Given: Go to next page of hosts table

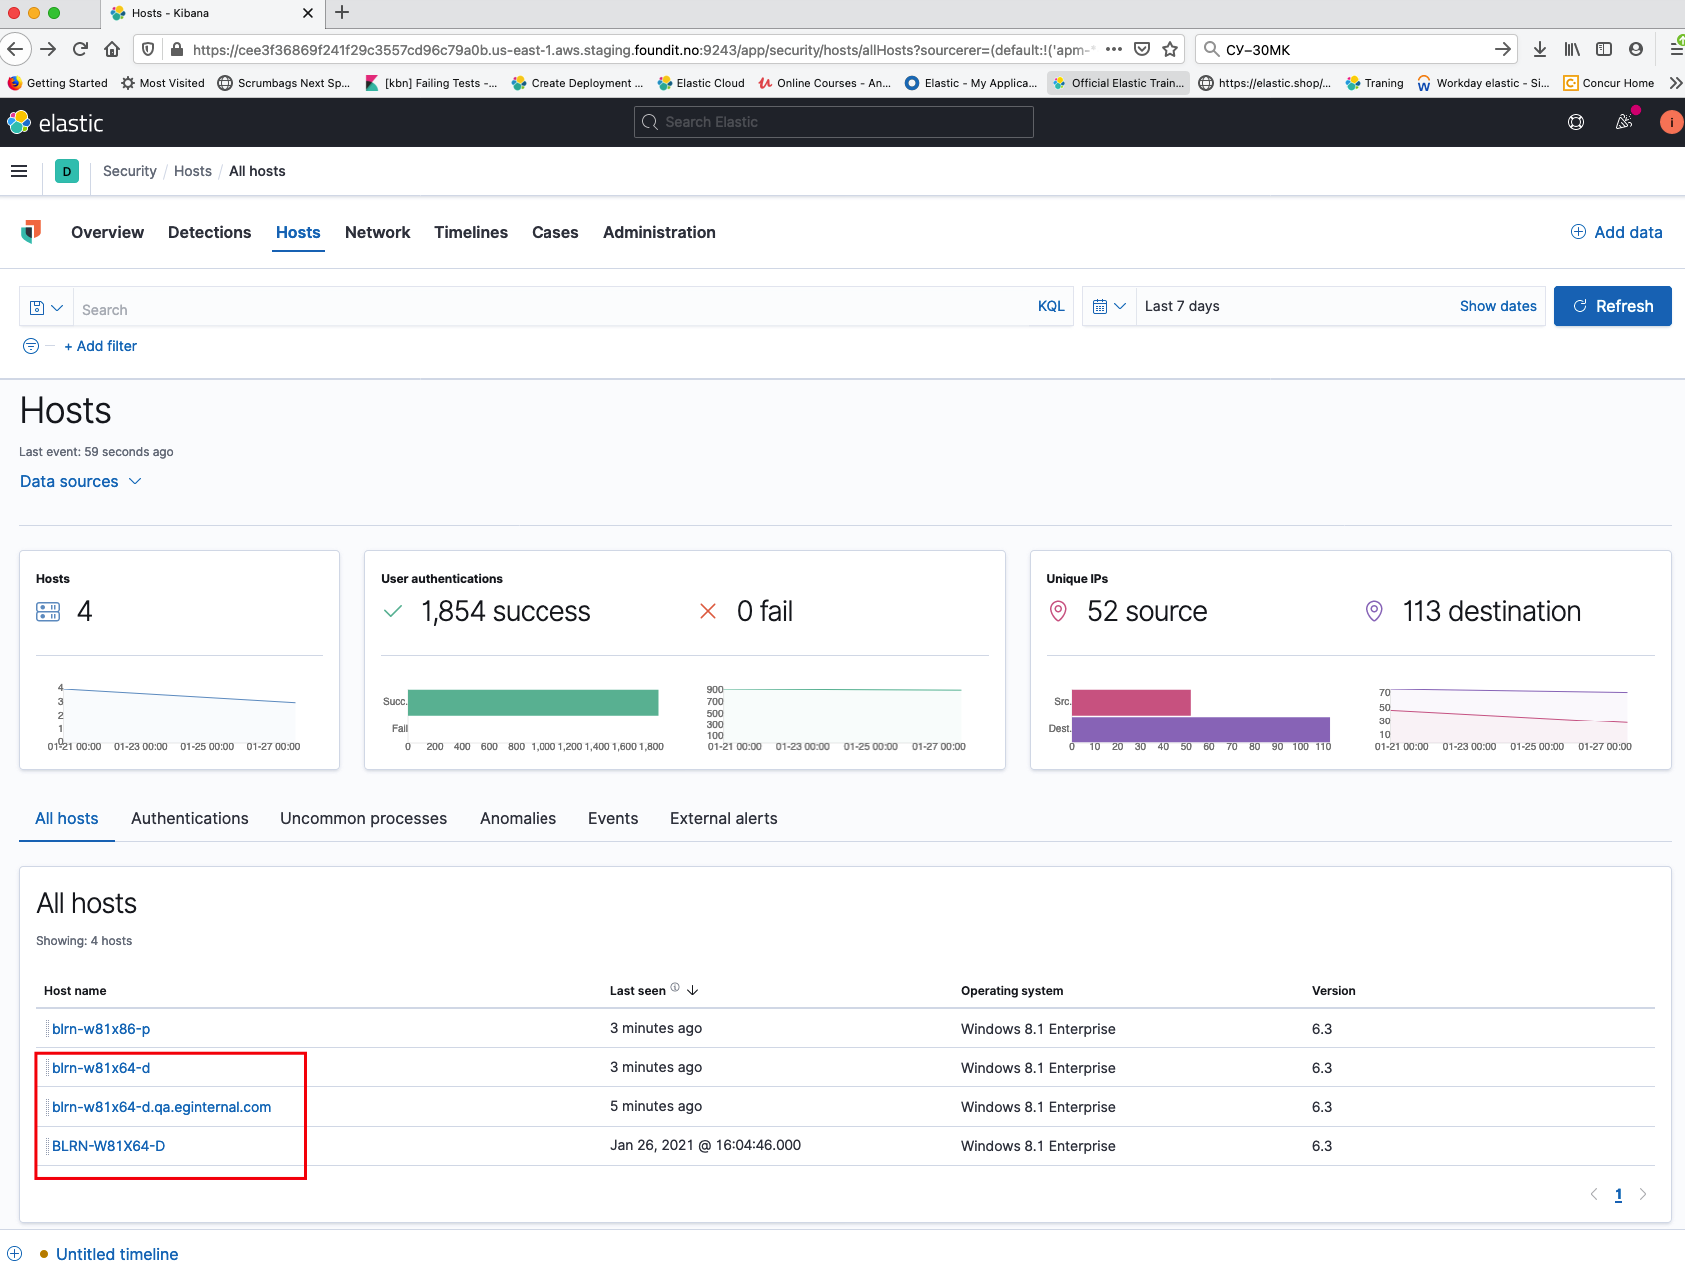Looking at the screenshot, I should pos(1643,1194).
